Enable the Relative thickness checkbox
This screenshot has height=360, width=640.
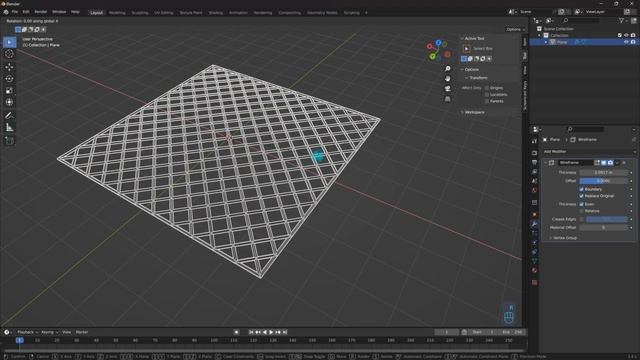point(582,211)
